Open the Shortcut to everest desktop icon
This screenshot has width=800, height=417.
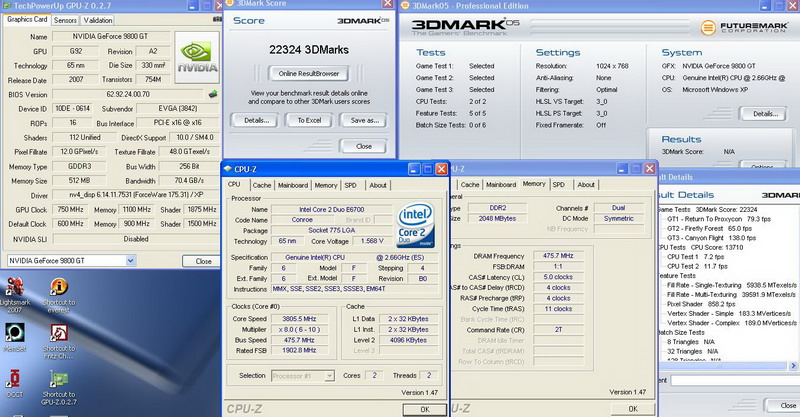coord(58,294)
